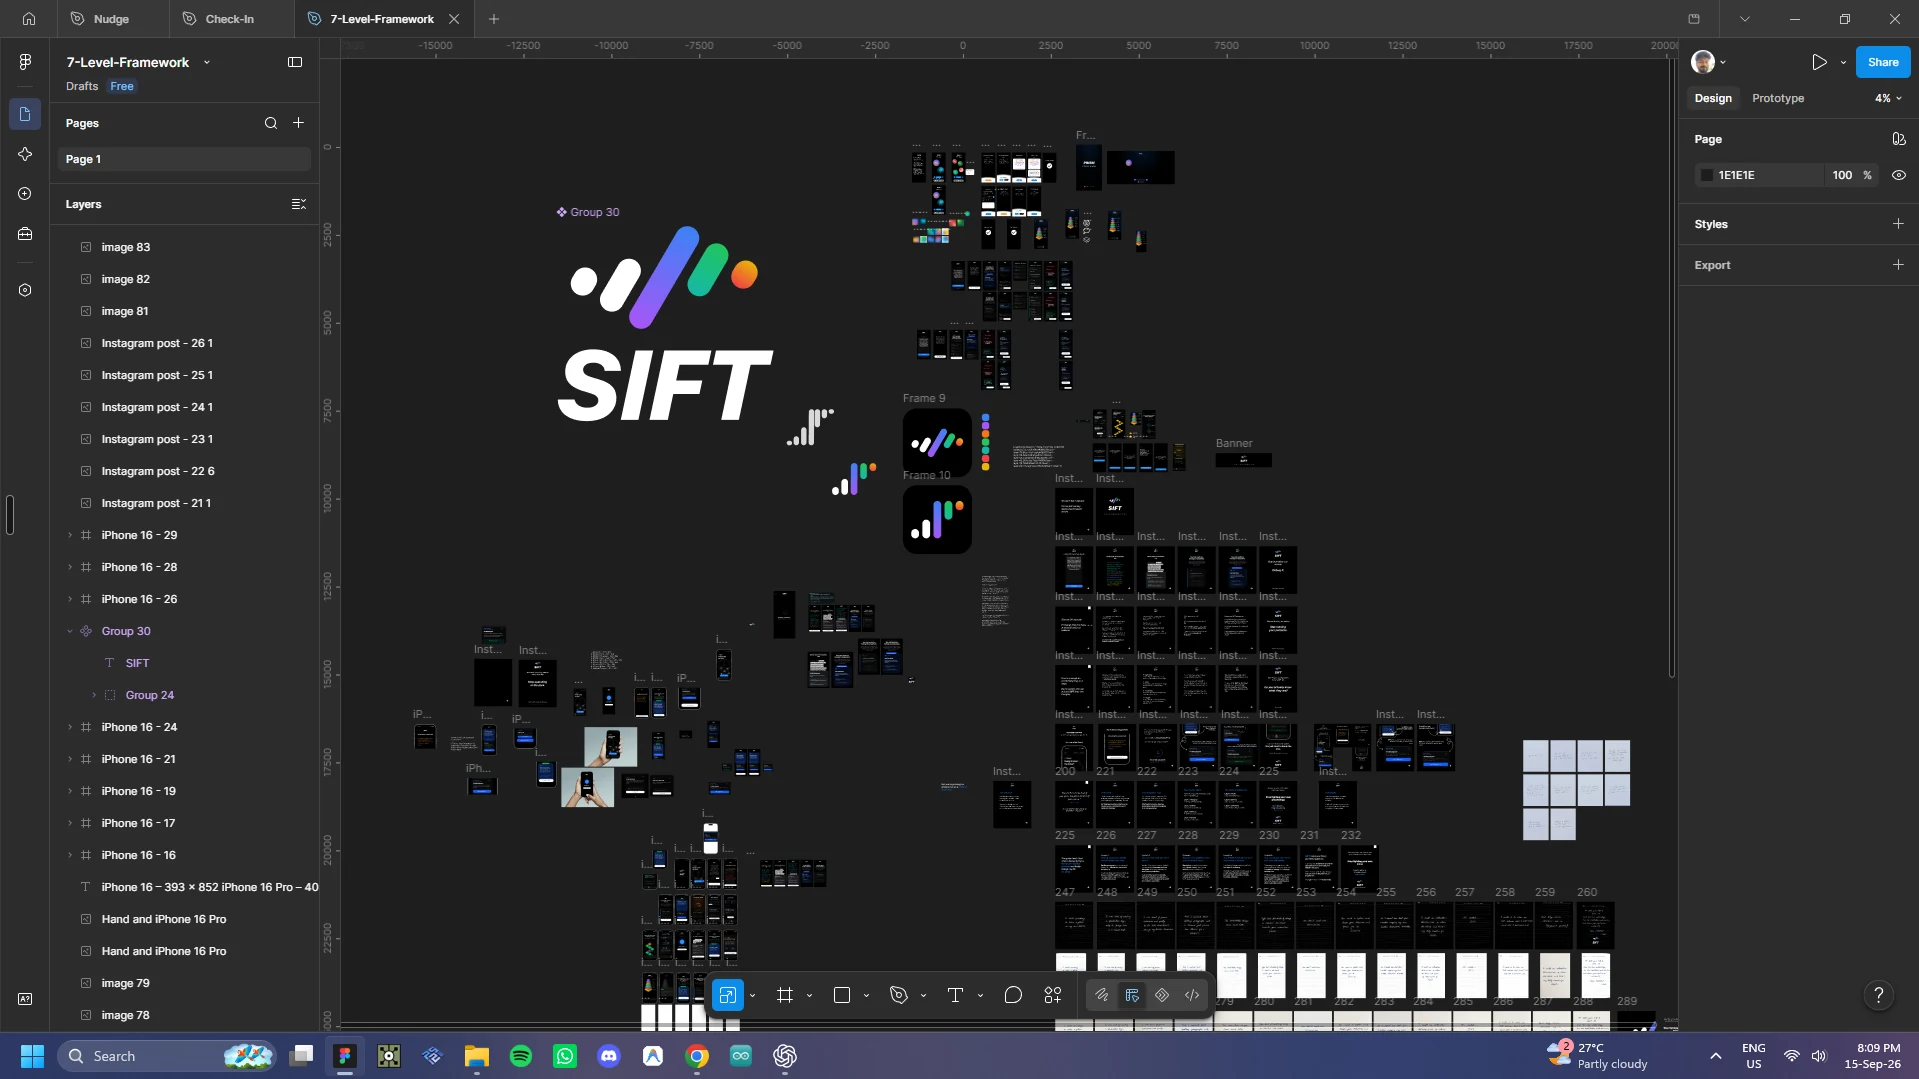Toggle the sidebar collapse icon
The image size is (1919, 1079).
point(295,62)
